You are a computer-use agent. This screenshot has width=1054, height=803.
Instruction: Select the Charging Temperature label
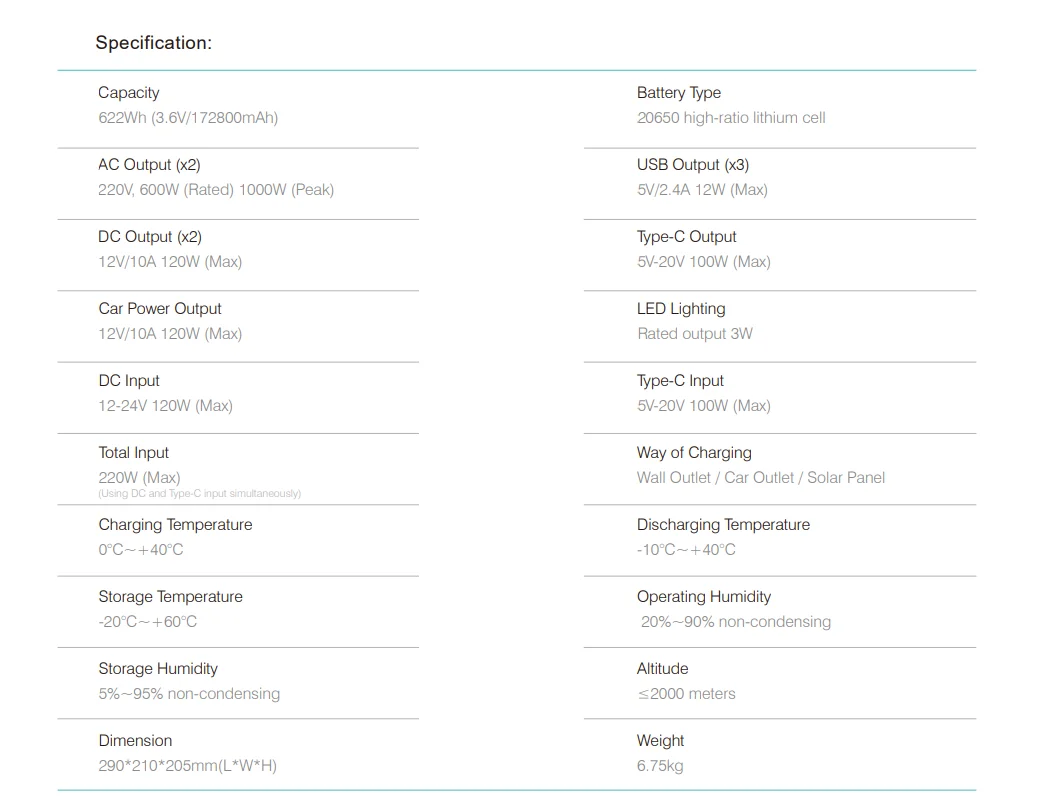coord(175,524)
